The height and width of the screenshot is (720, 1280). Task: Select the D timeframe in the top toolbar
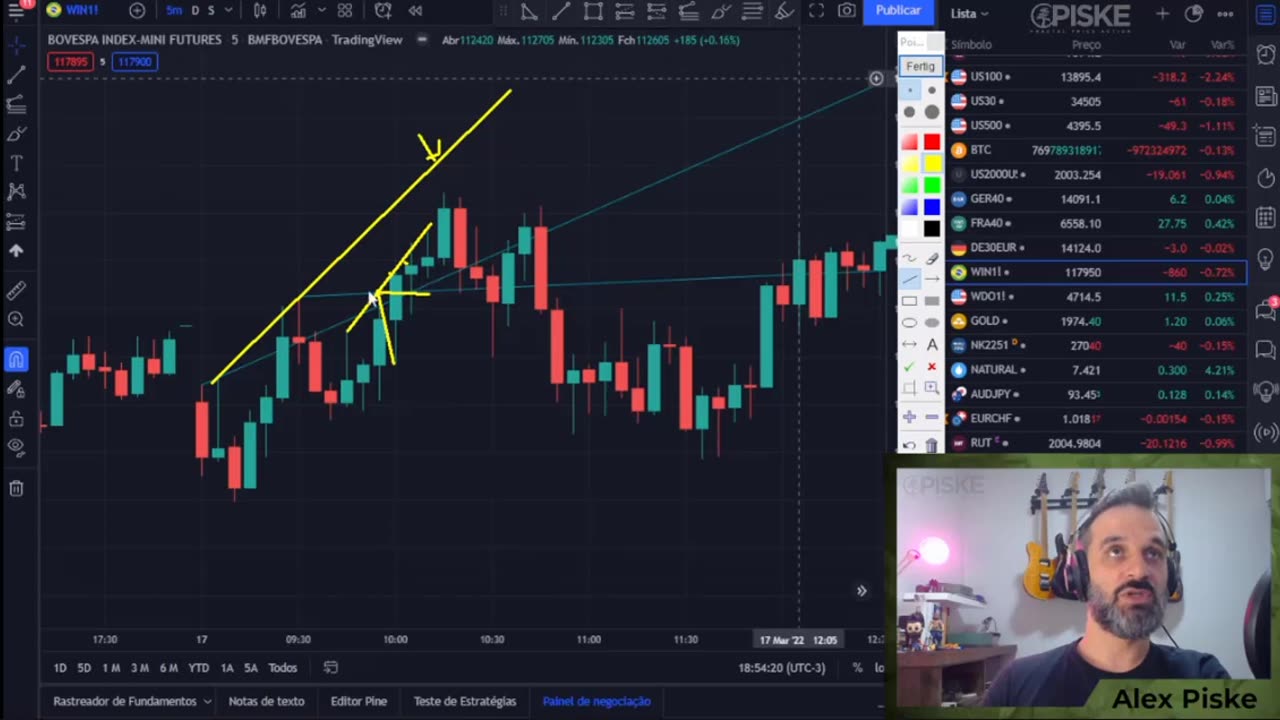pos(195,10)
